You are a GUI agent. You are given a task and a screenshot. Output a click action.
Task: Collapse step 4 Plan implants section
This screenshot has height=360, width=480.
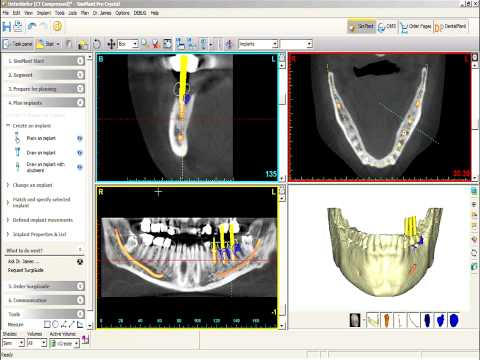45,103
